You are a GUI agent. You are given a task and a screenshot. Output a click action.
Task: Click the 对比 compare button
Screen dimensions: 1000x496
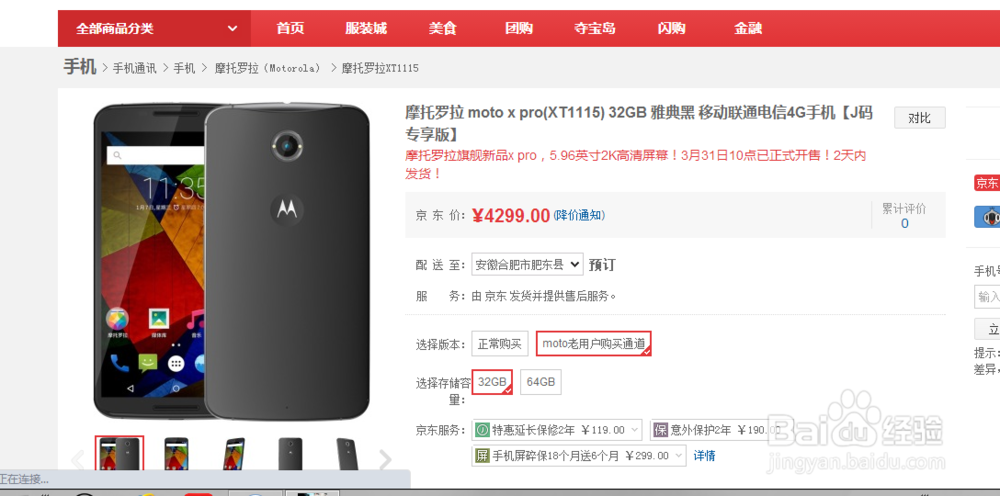[920, 118]
